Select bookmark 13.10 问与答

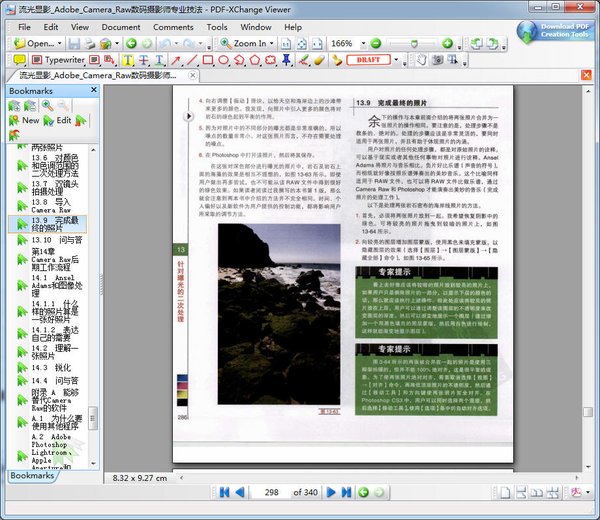[x=55, y=240]
